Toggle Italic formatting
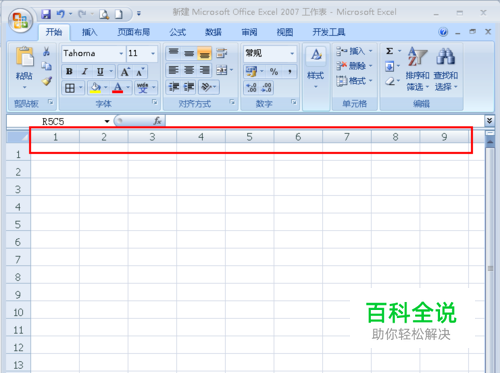Image resolution: width=500 pixels, height=373 pixels. pyautogui.click(x=85, y=71)
